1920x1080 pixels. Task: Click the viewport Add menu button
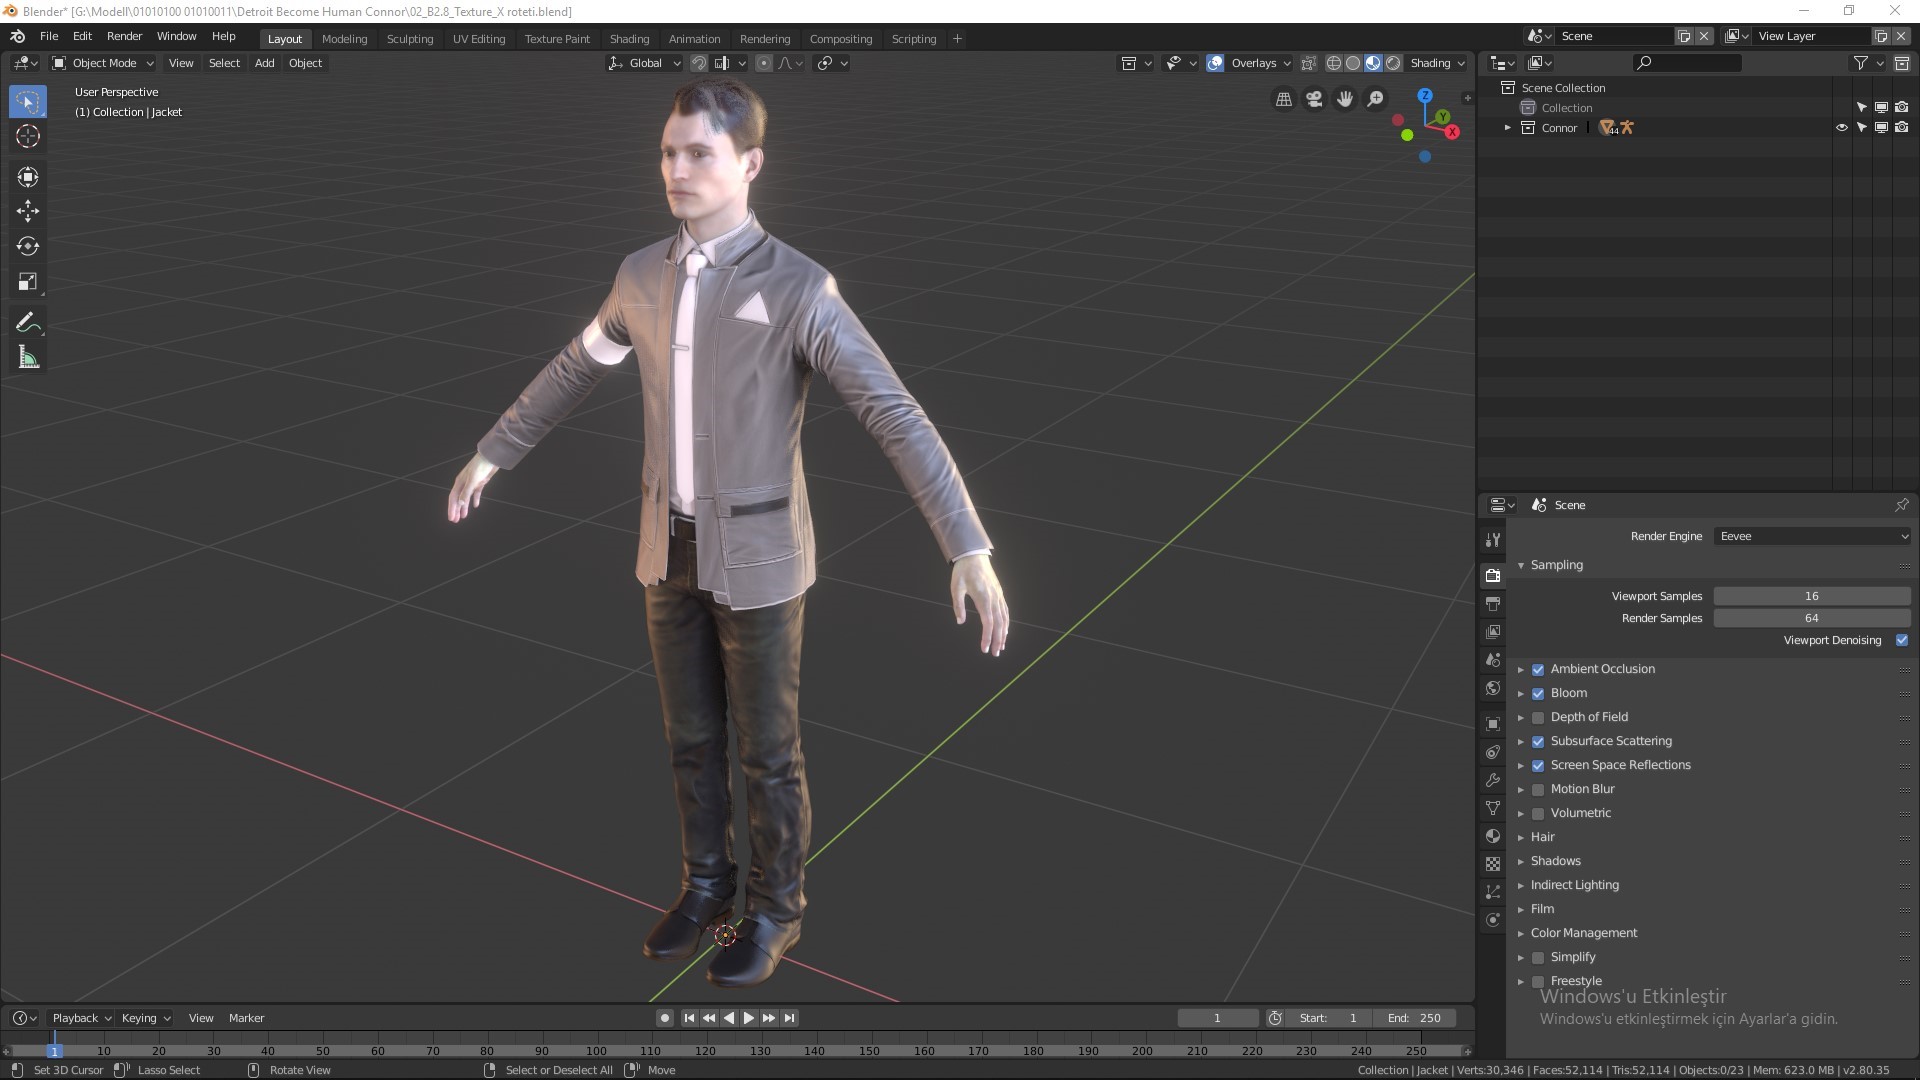click(264, 63)
